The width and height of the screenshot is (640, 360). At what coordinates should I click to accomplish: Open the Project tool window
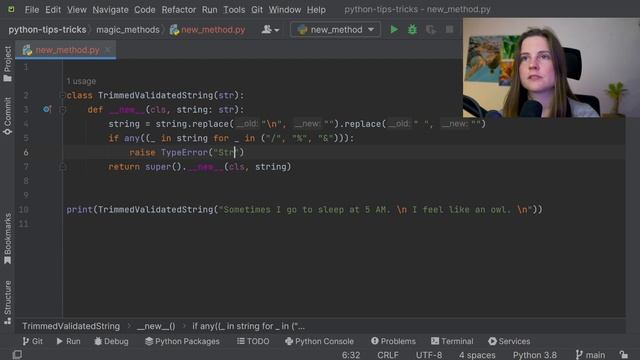point(7,63)
